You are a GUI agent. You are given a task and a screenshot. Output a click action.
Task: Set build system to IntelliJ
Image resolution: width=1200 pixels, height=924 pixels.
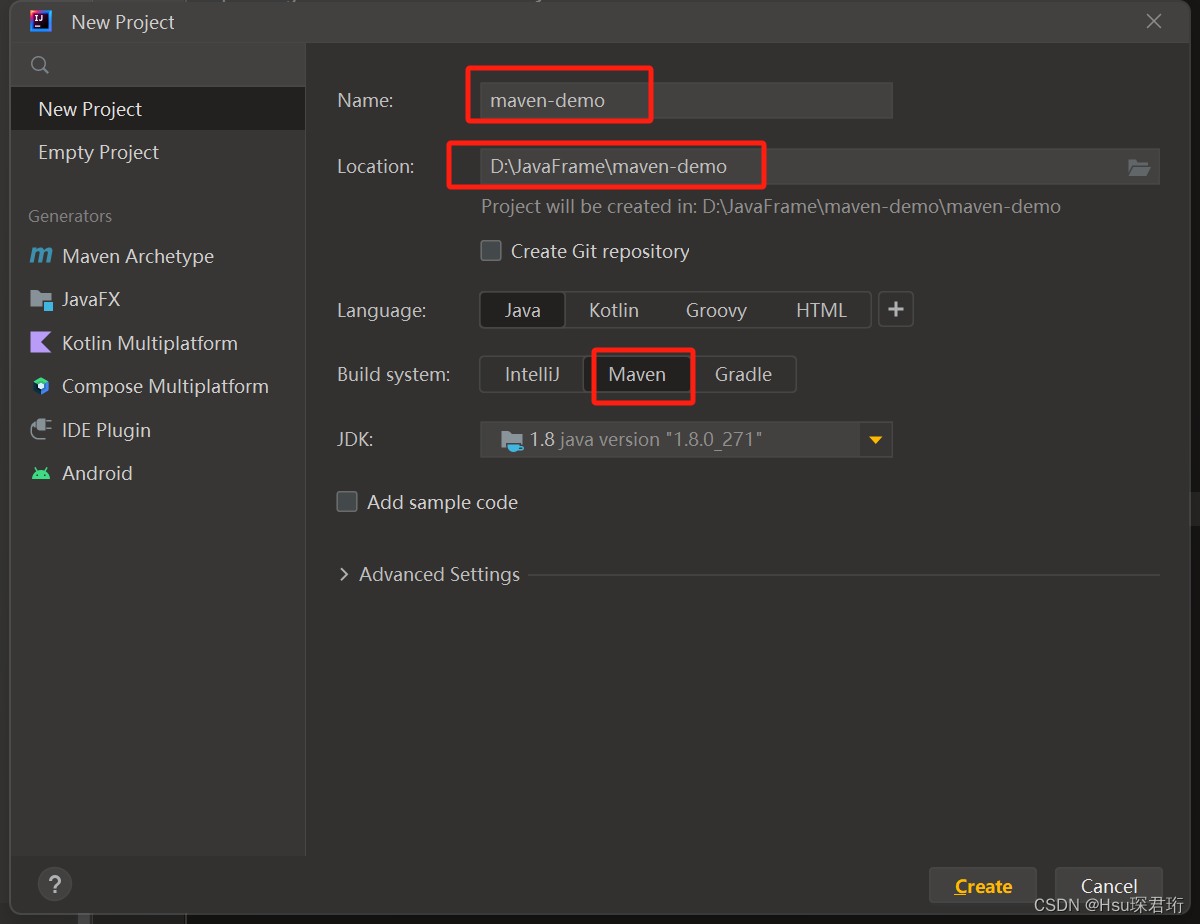pyautogui.click(x=532, y=374)
